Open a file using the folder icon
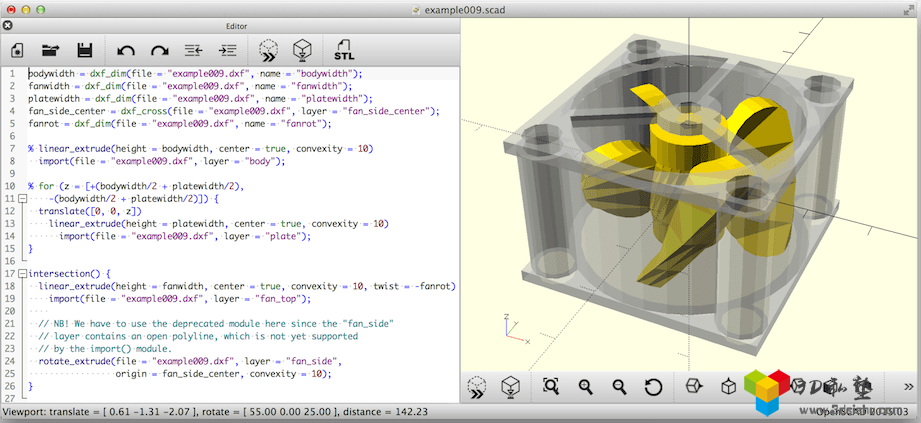The width and height of the screenshot is (921, 423). (x=51, y=51)
